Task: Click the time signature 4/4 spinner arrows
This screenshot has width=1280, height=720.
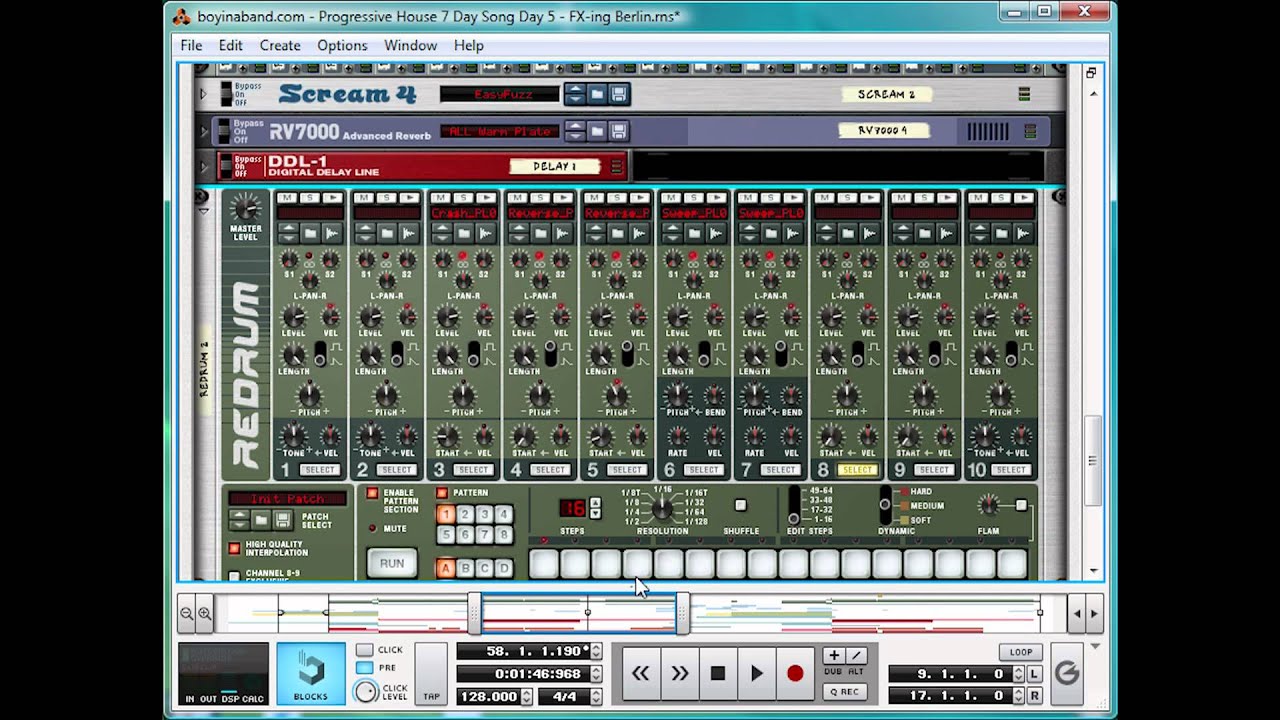Action: pos(596,697)
